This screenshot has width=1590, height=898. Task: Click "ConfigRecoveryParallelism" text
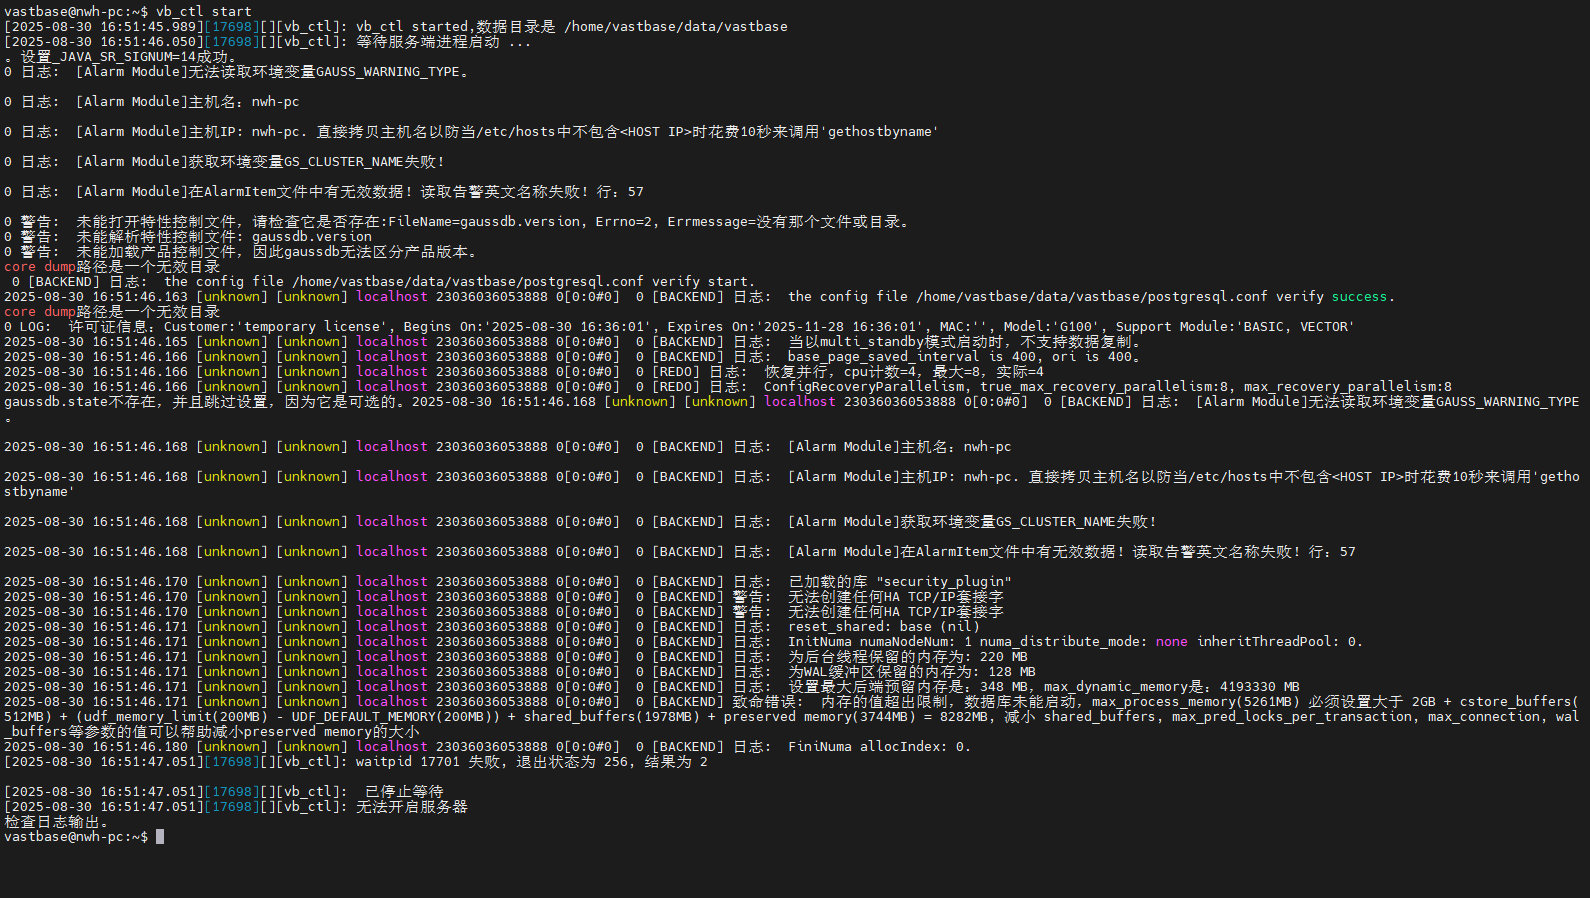point(864,387)
